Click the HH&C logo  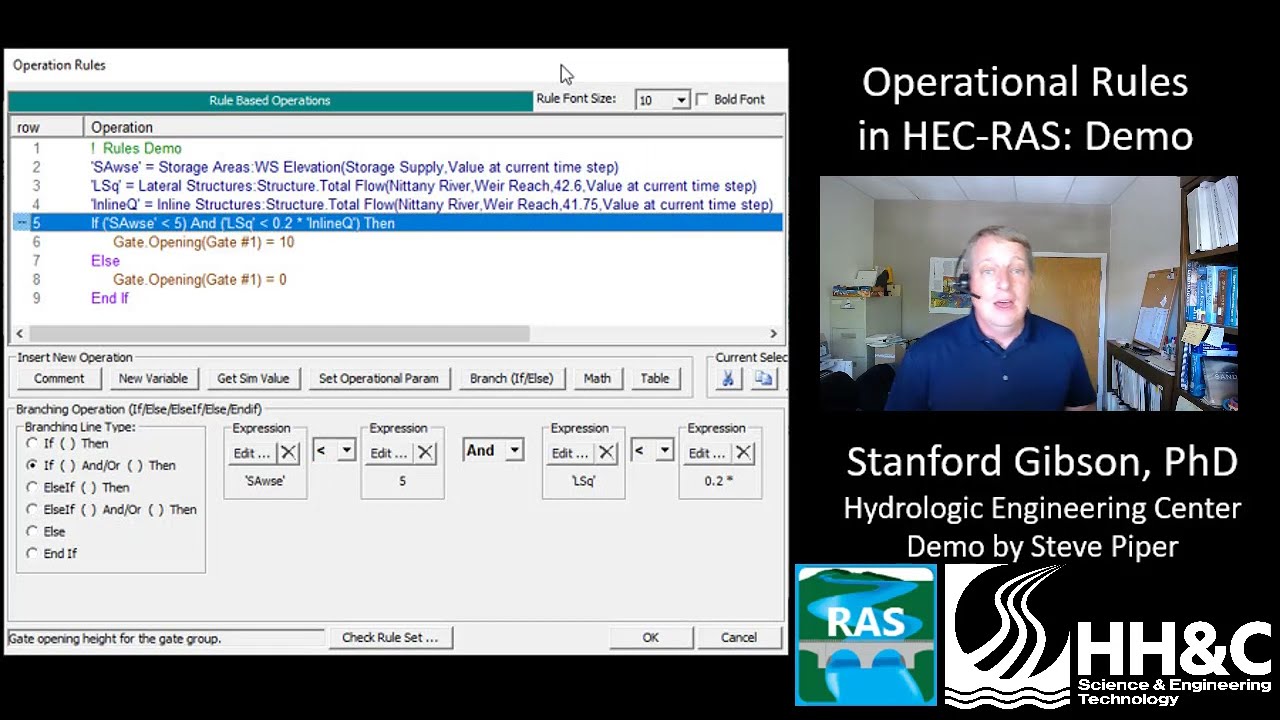[1108, 635]
